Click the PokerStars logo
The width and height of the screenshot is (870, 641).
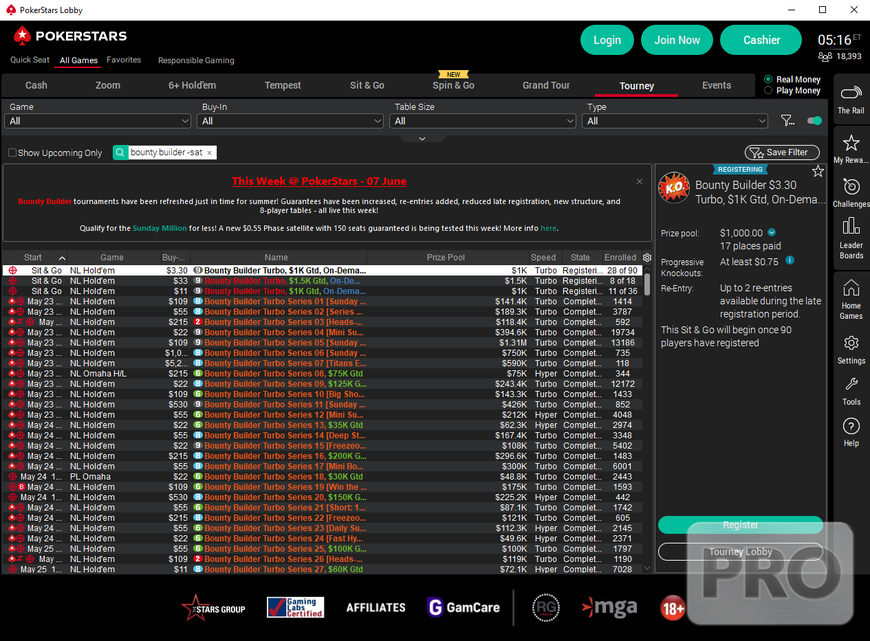pyautogui.click(x=70, y=36)
